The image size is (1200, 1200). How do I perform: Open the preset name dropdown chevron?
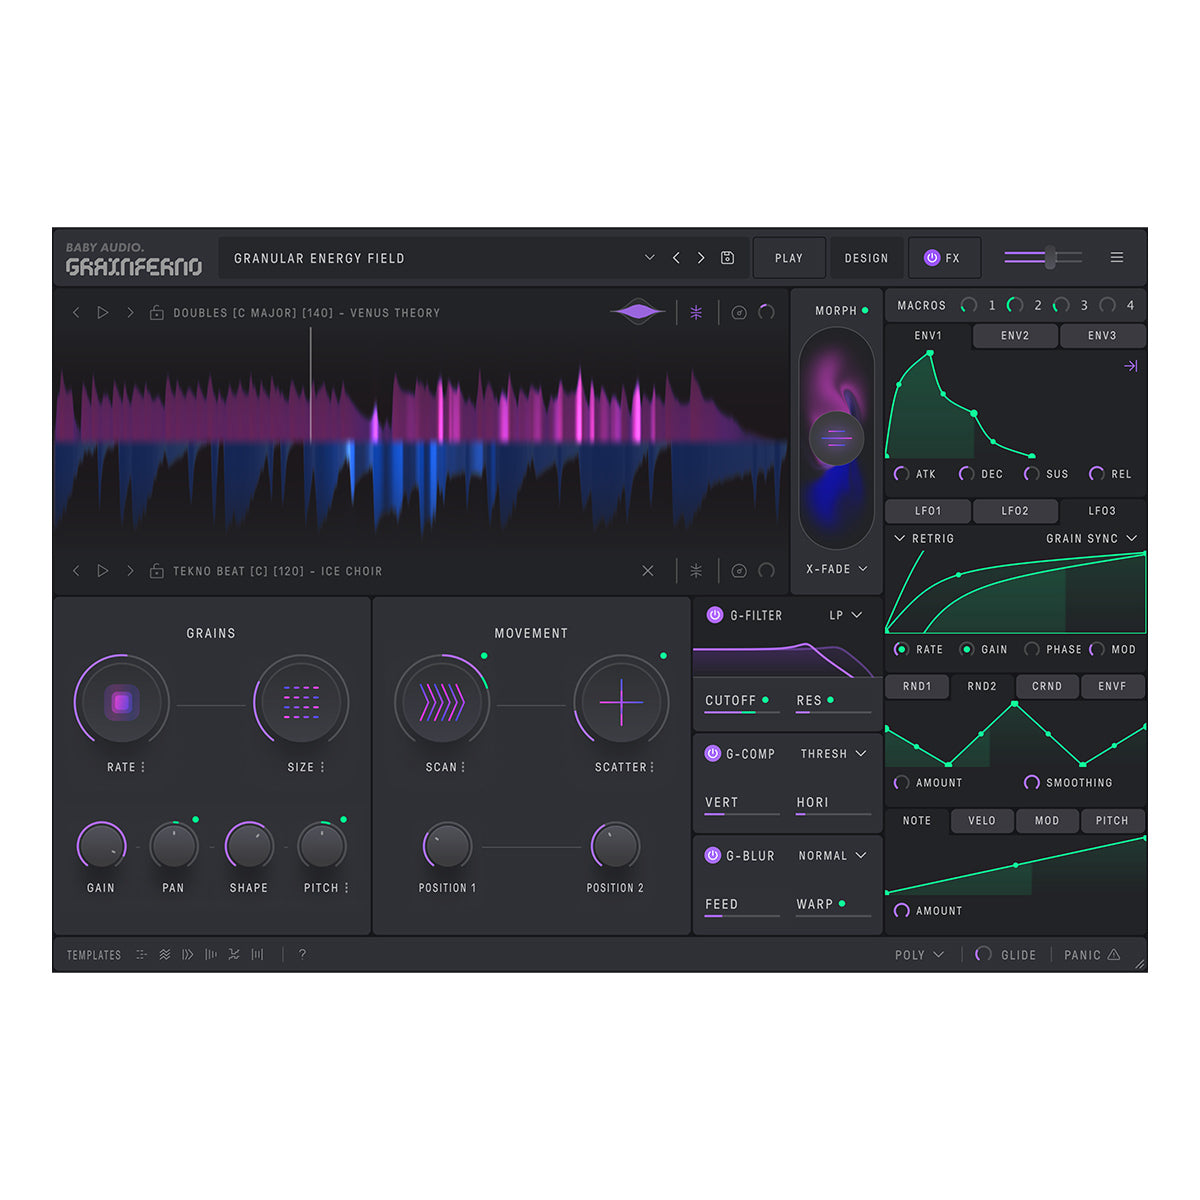649,258
